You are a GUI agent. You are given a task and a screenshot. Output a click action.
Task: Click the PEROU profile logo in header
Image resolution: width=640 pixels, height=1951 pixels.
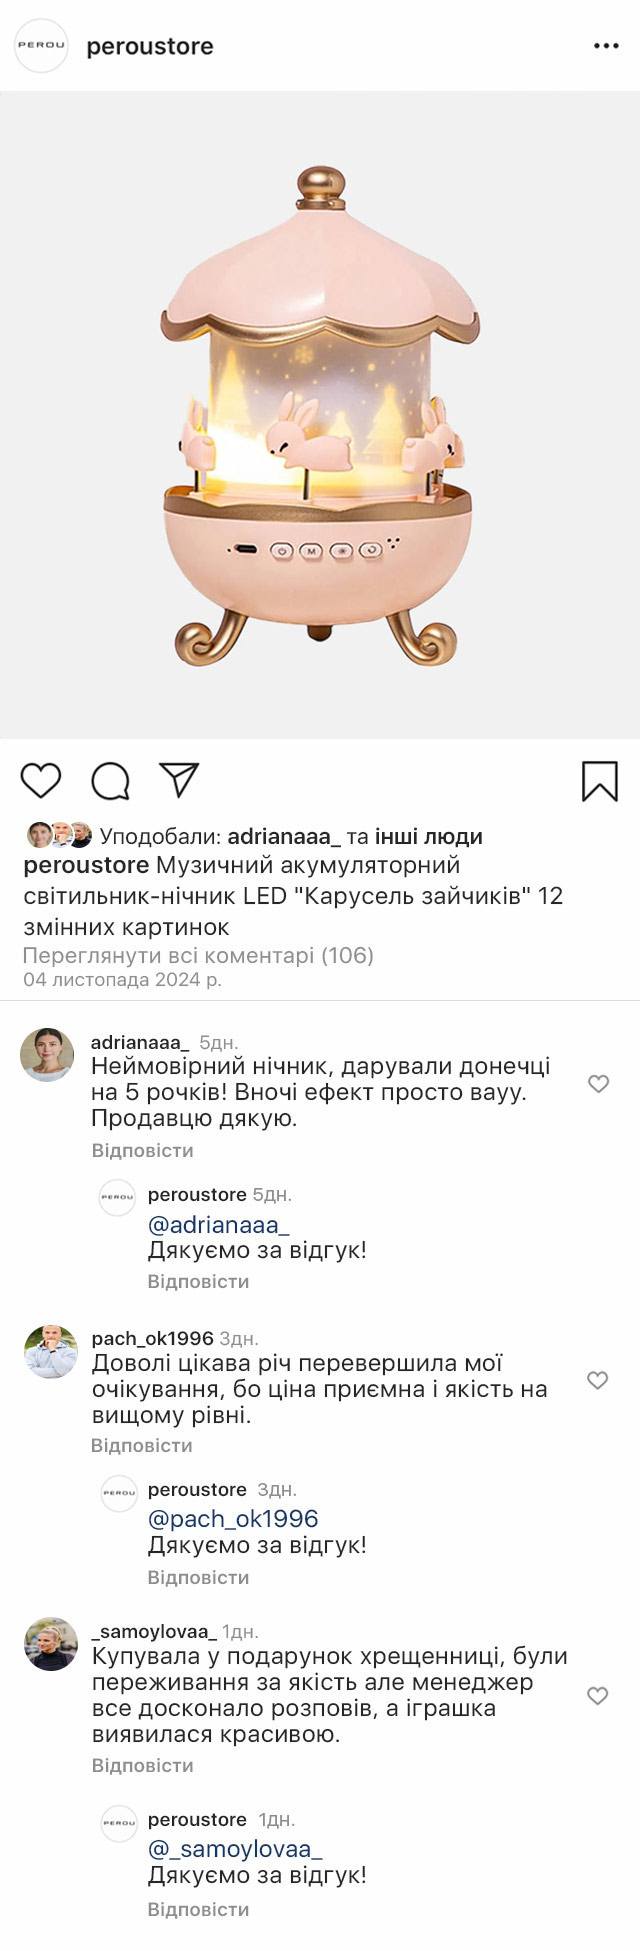coord(41,46)
